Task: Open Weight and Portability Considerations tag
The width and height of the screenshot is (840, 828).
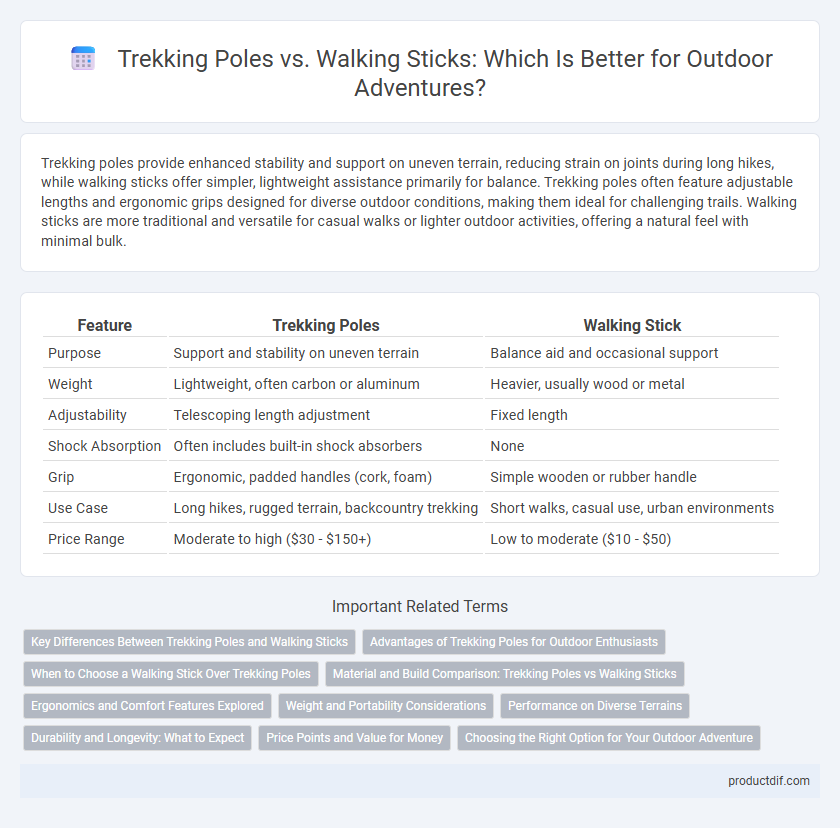Action: click(386, 706)
